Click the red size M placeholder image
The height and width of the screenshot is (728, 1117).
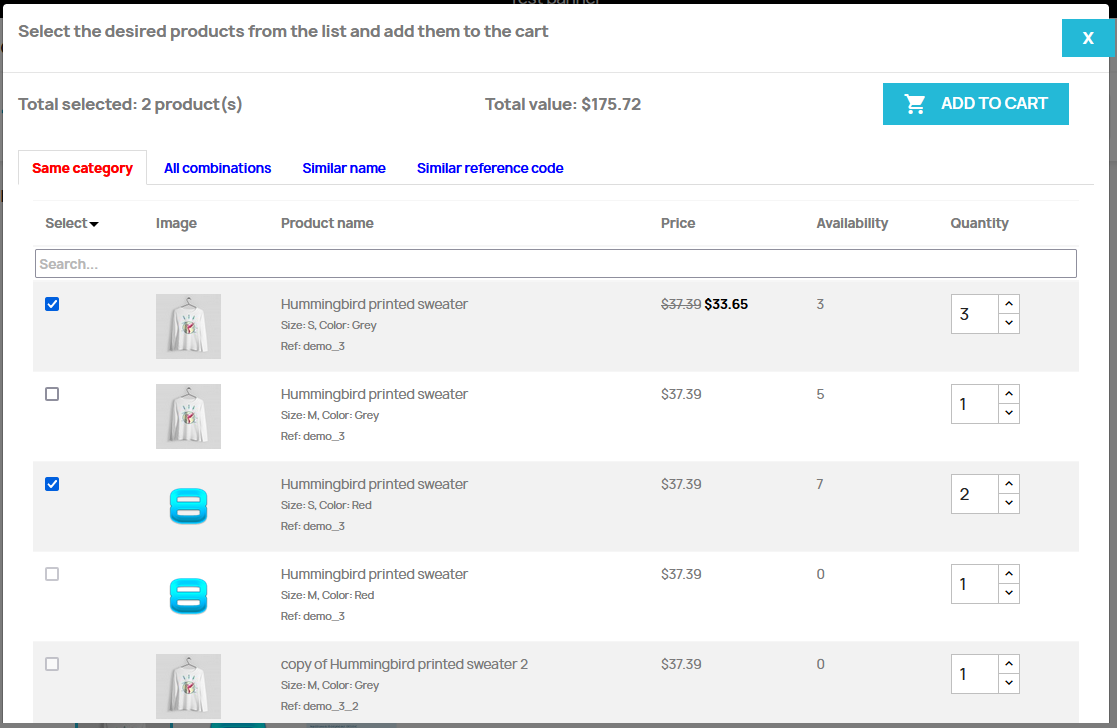(188, 596)
